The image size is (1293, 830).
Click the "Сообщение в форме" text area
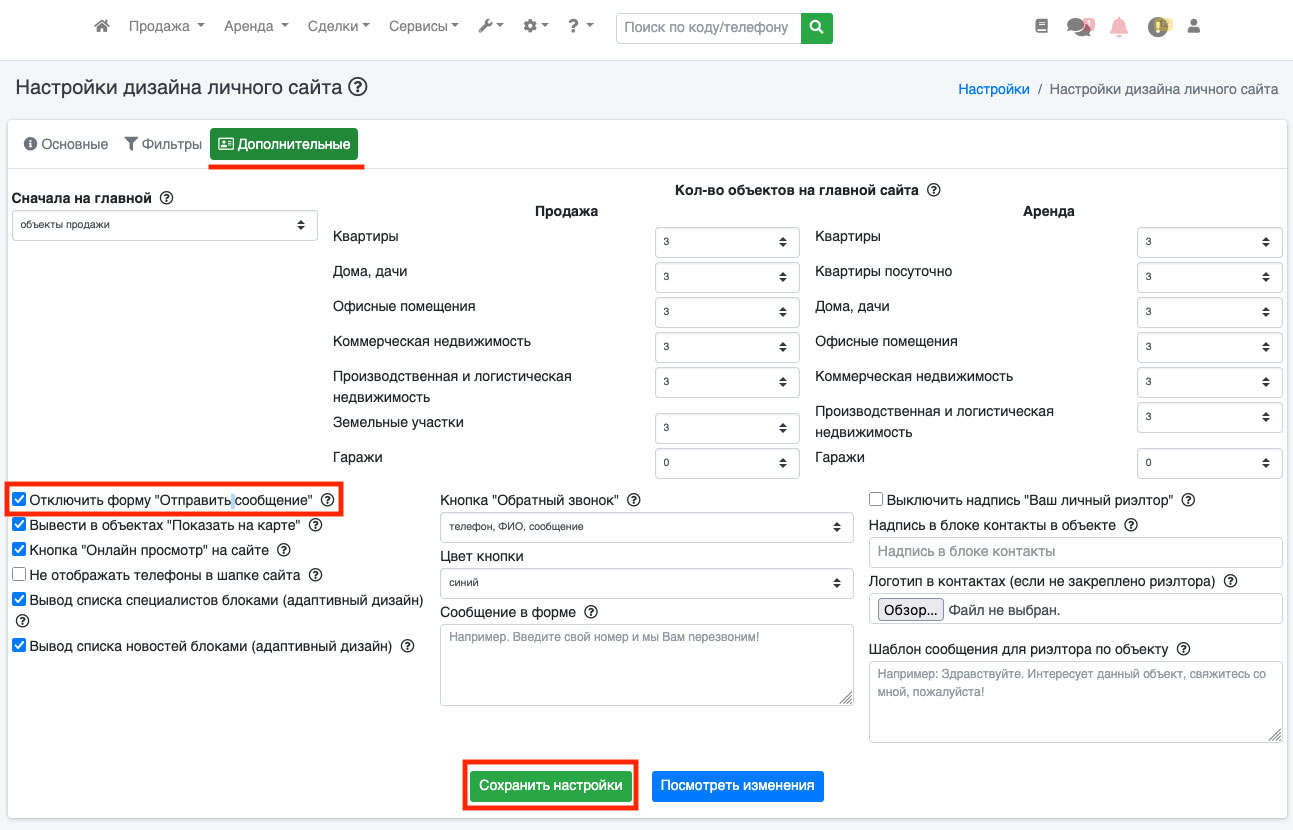(x=646, y=665)
